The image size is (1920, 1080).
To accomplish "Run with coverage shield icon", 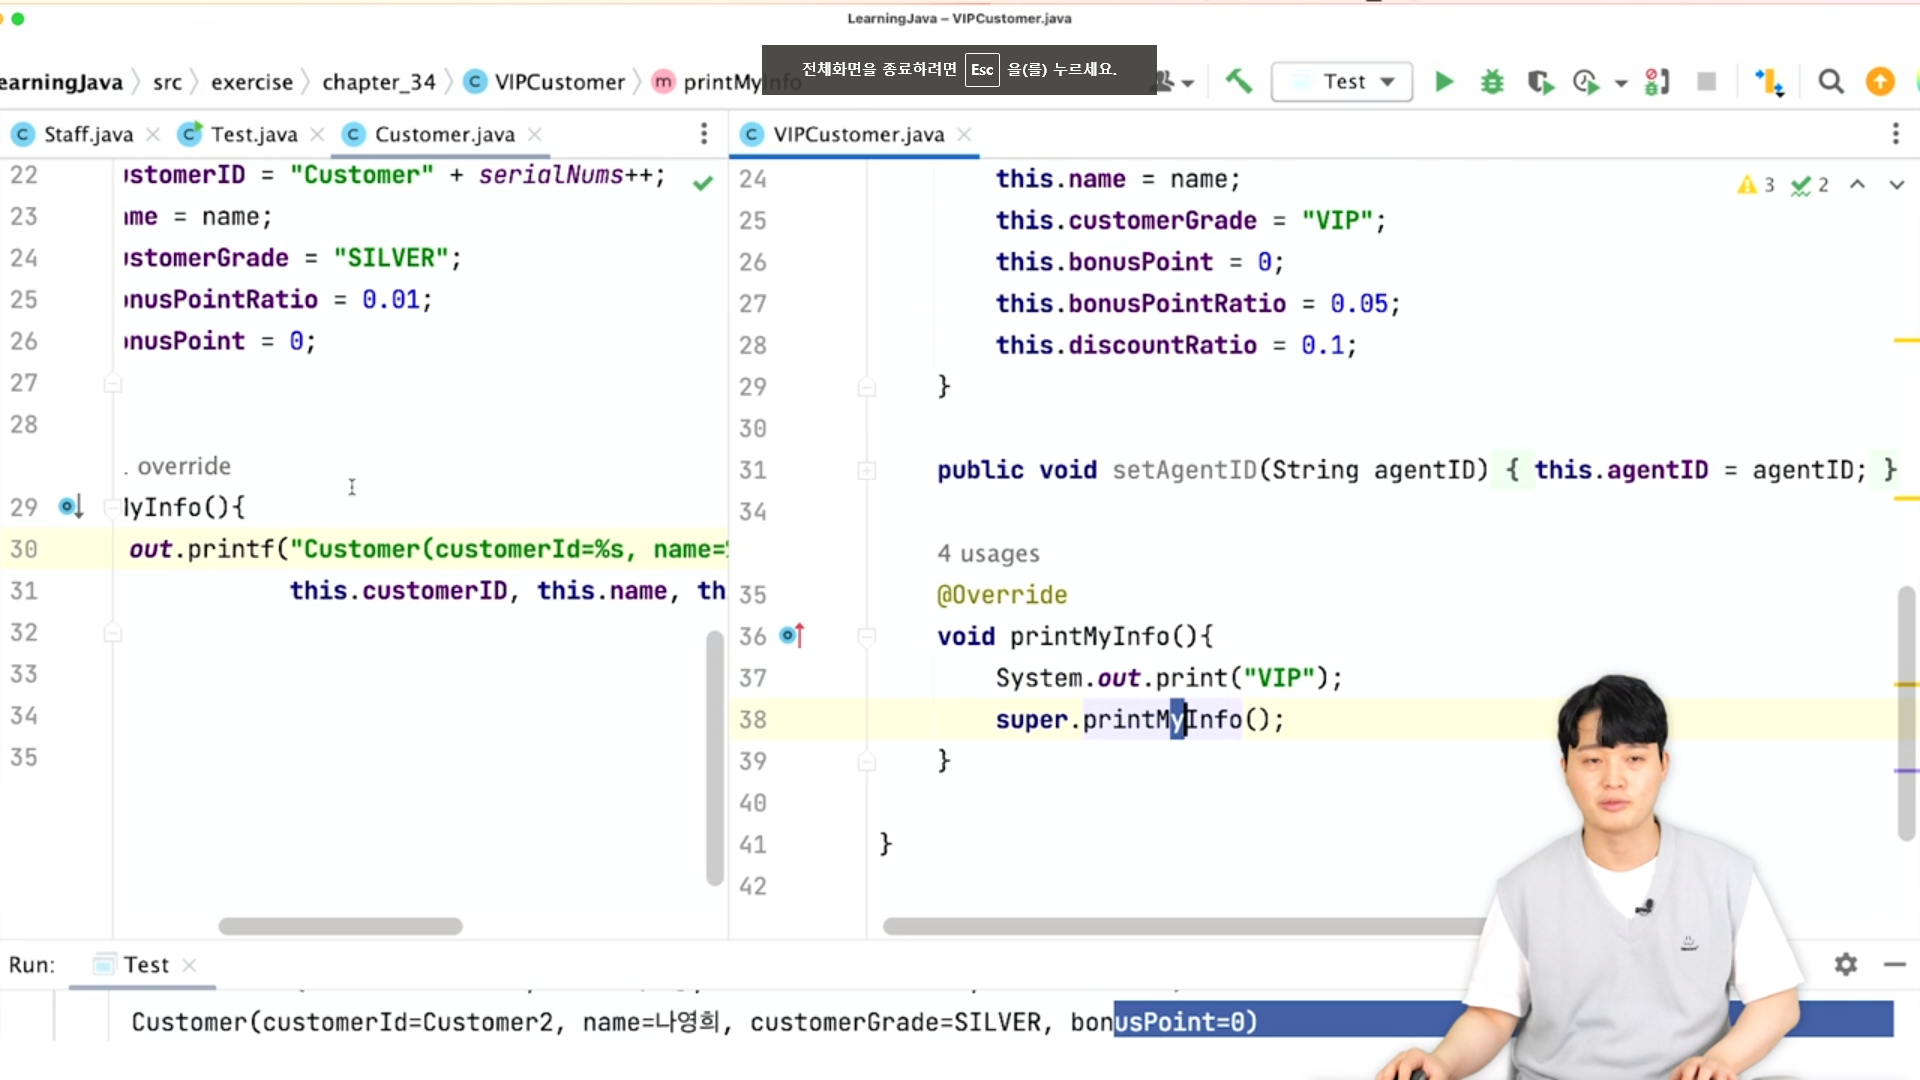I will point(1540,81).
